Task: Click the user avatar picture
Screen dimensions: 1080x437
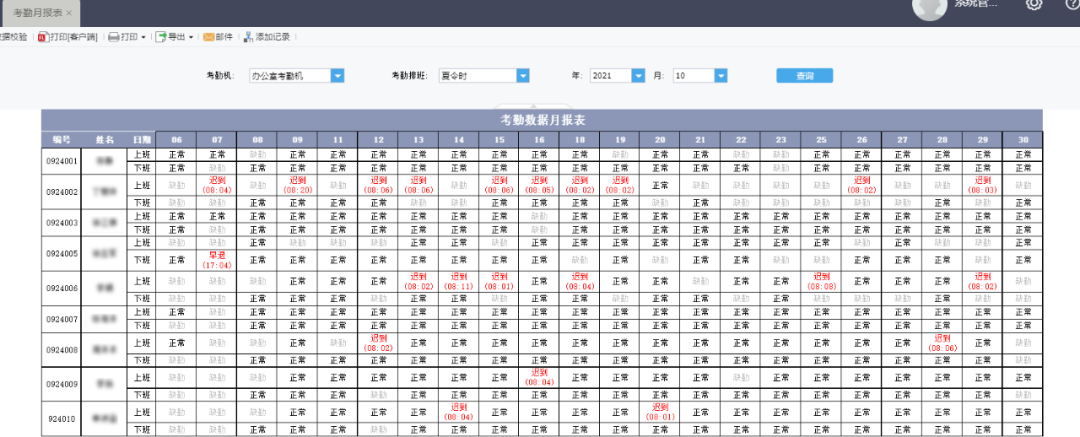Action: (x=929, y=8)
